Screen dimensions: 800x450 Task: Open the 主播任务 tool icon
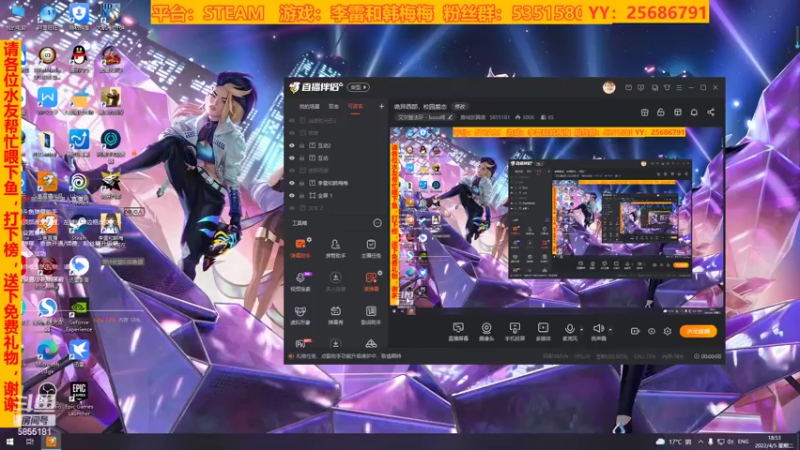tap(371, 248)
